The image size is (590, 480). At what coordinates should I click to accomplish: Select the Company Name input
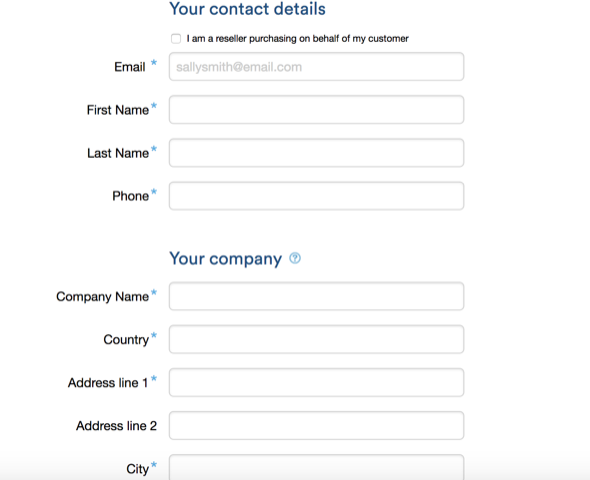tap(316, 296)
